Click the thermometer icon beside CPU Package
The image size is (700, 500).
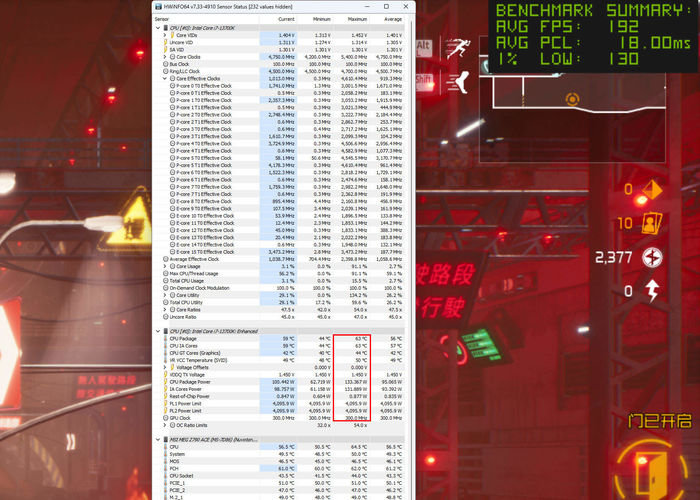click(166, 338)
